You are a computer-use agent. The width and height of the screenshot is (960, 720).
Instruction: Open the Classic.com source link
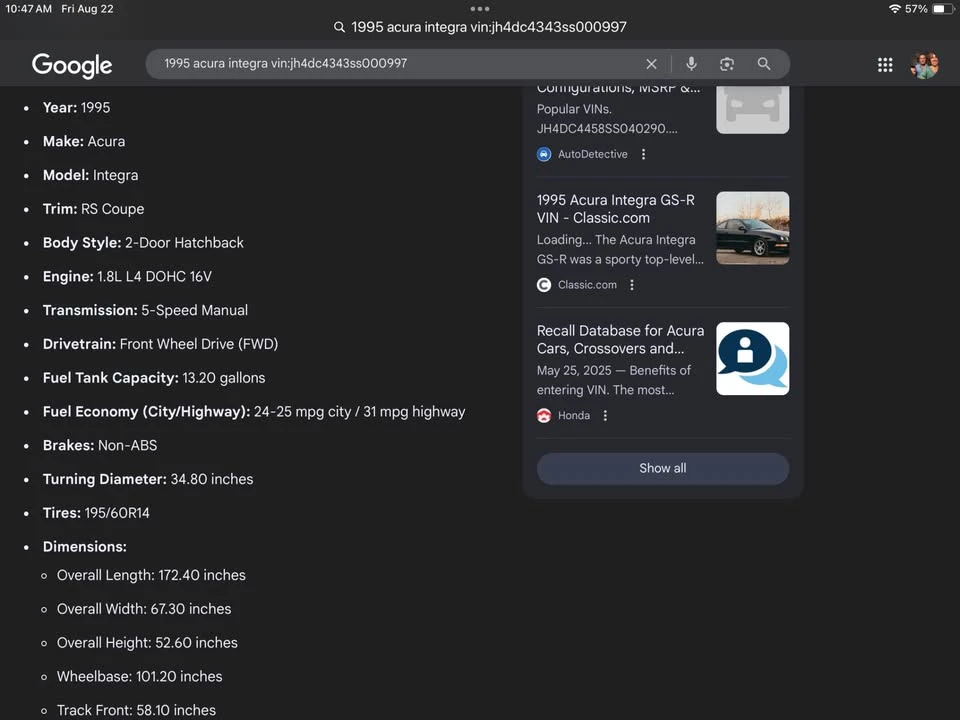[587, 285]
